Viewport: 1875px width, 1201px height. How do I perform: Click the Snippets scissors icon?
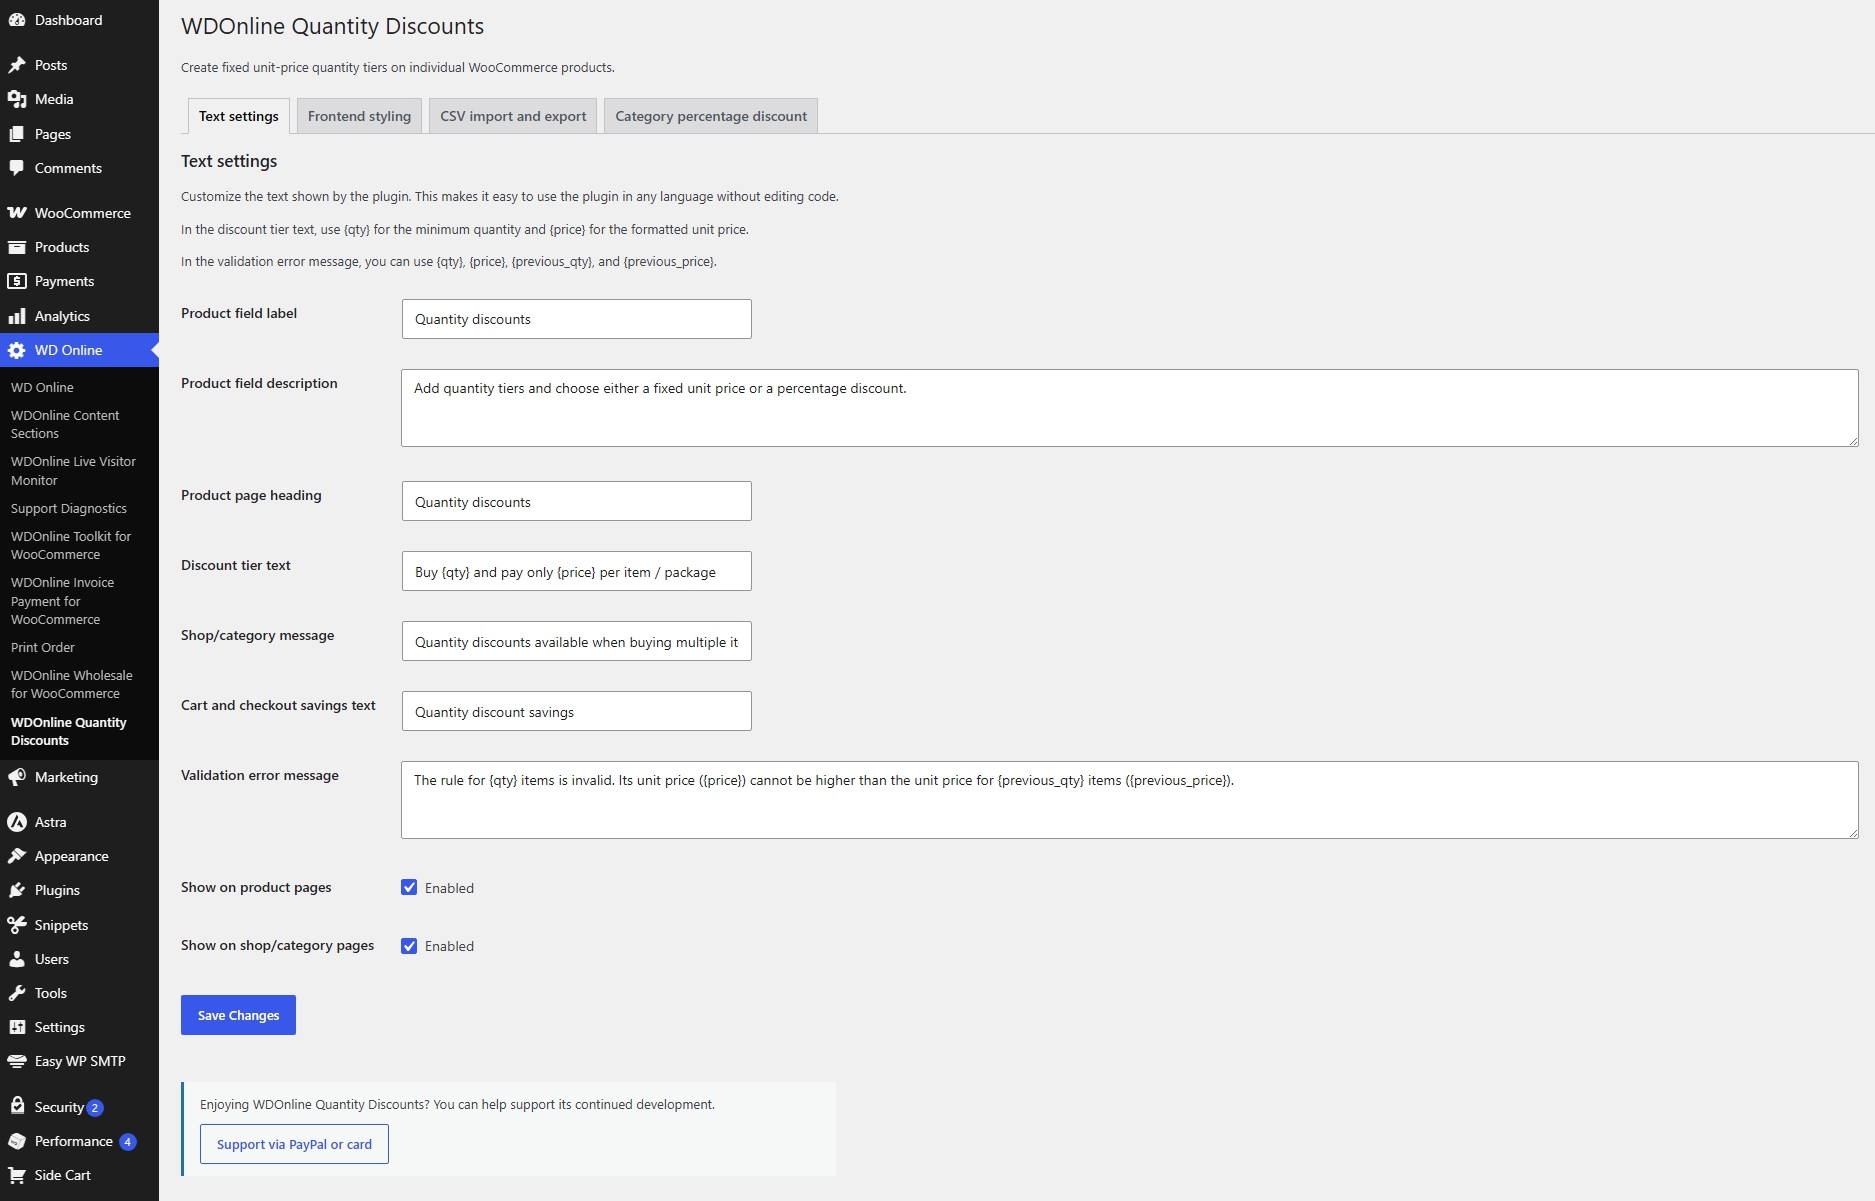(x=17, y=925)
